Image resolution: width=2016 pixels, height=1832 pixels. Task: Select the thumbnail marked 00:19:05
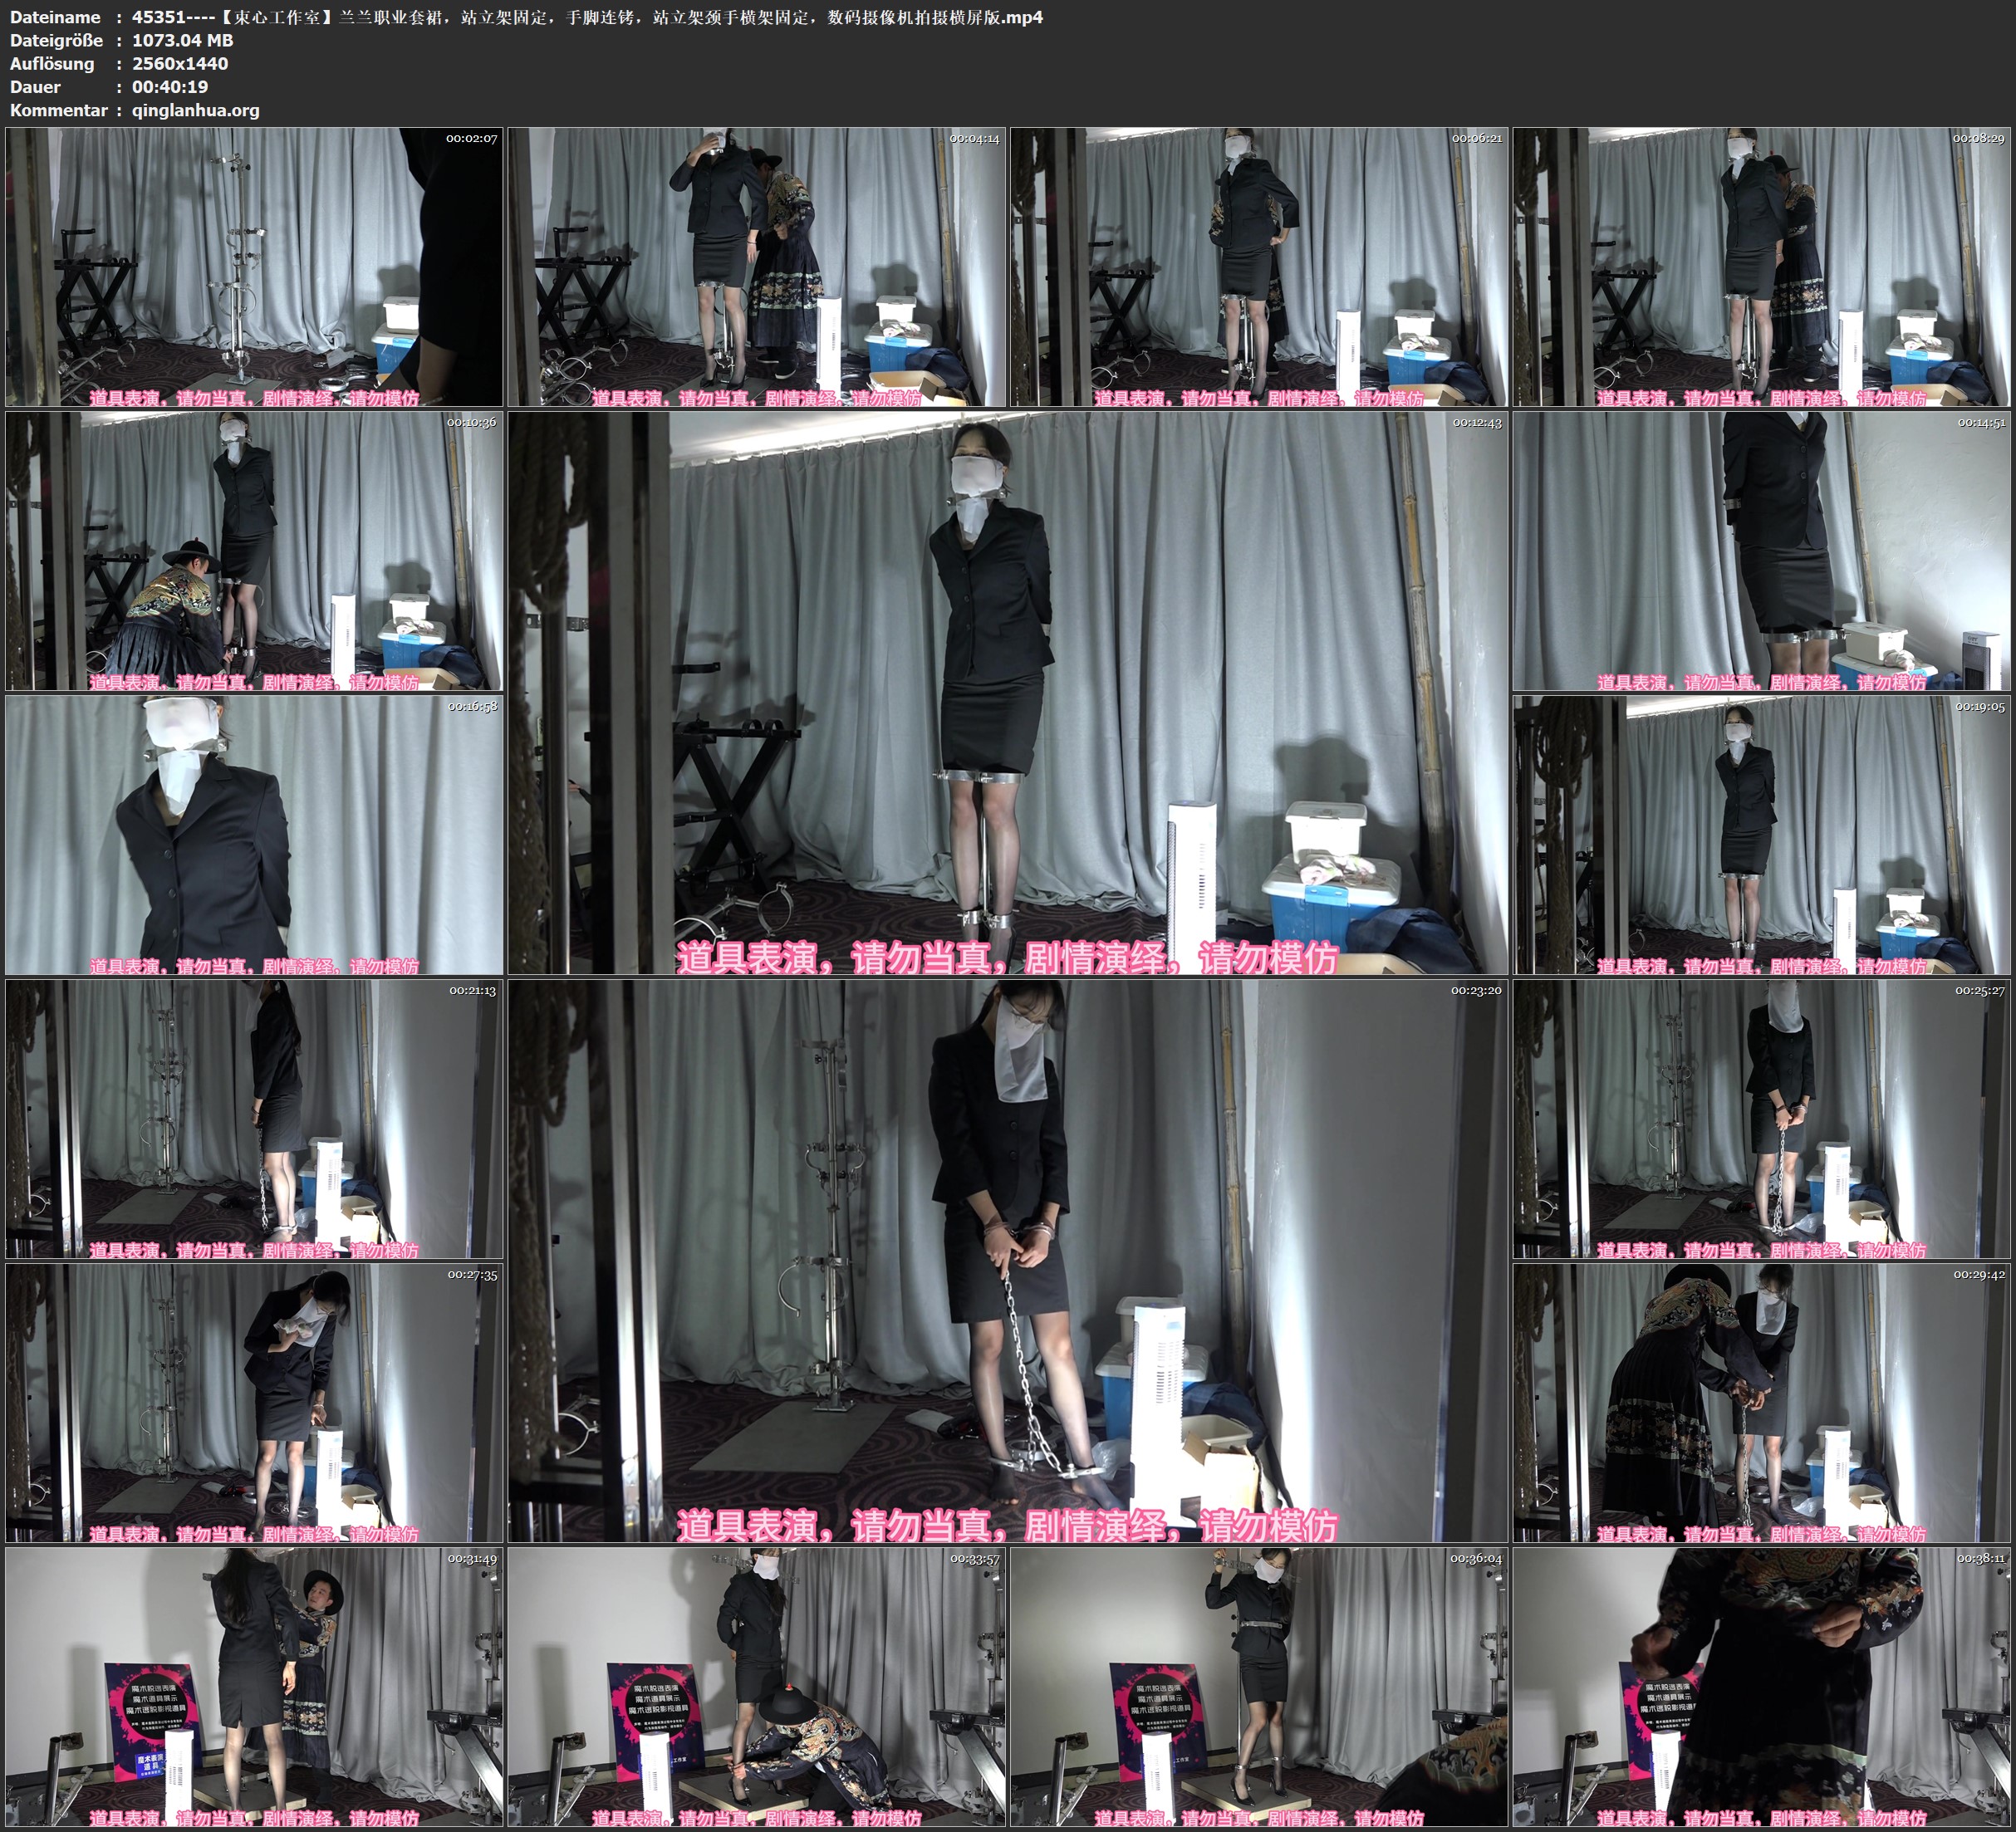click(x=1761, y=835)
